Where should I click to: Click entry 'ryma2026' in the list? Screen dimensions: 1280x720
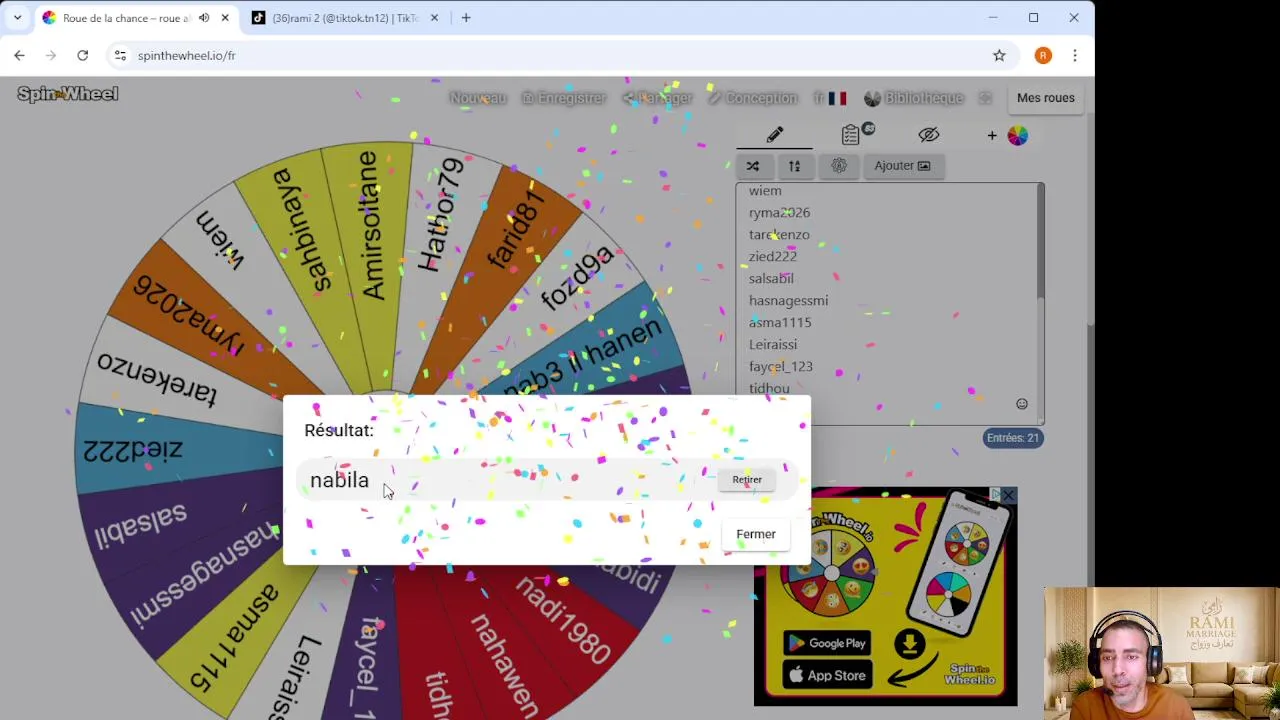click(x=779, y=213)
